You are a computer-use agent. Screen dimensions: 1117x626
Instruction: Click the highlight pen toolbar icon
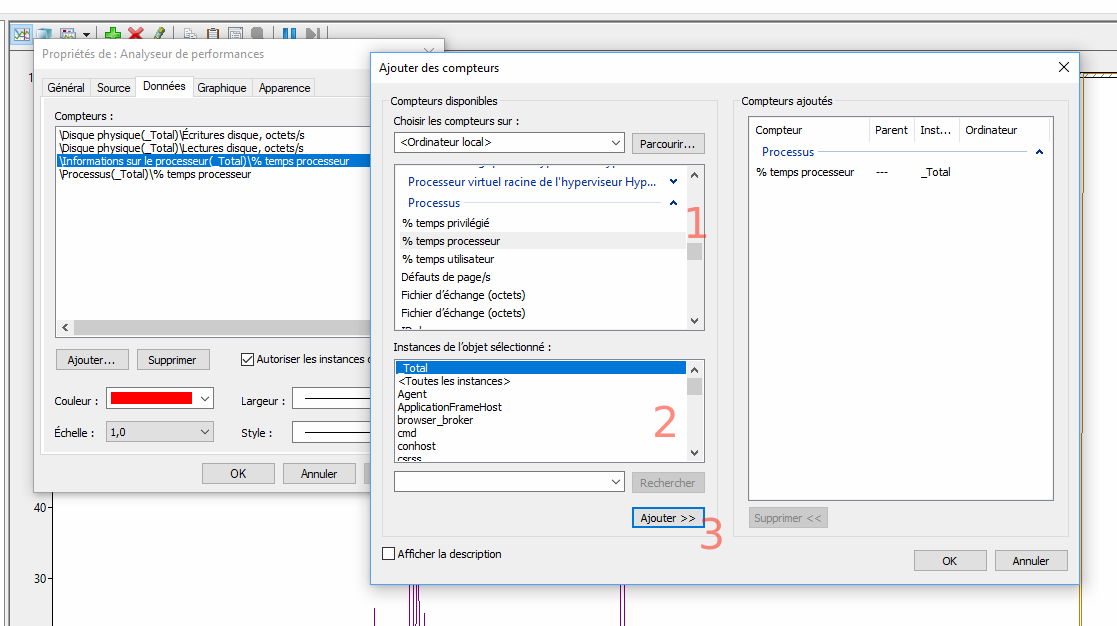pyautogui.click(x=159, y=34)
